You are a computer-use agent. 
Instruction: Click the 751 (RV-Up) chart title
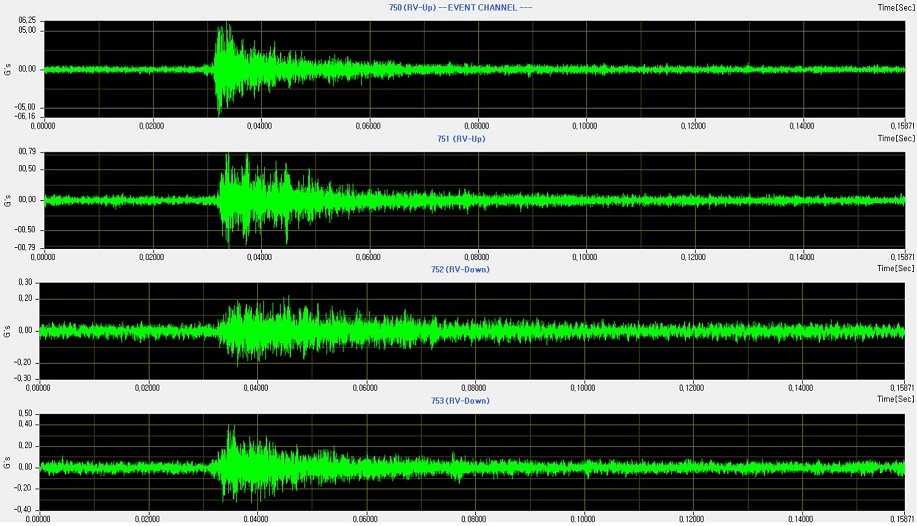461,139
